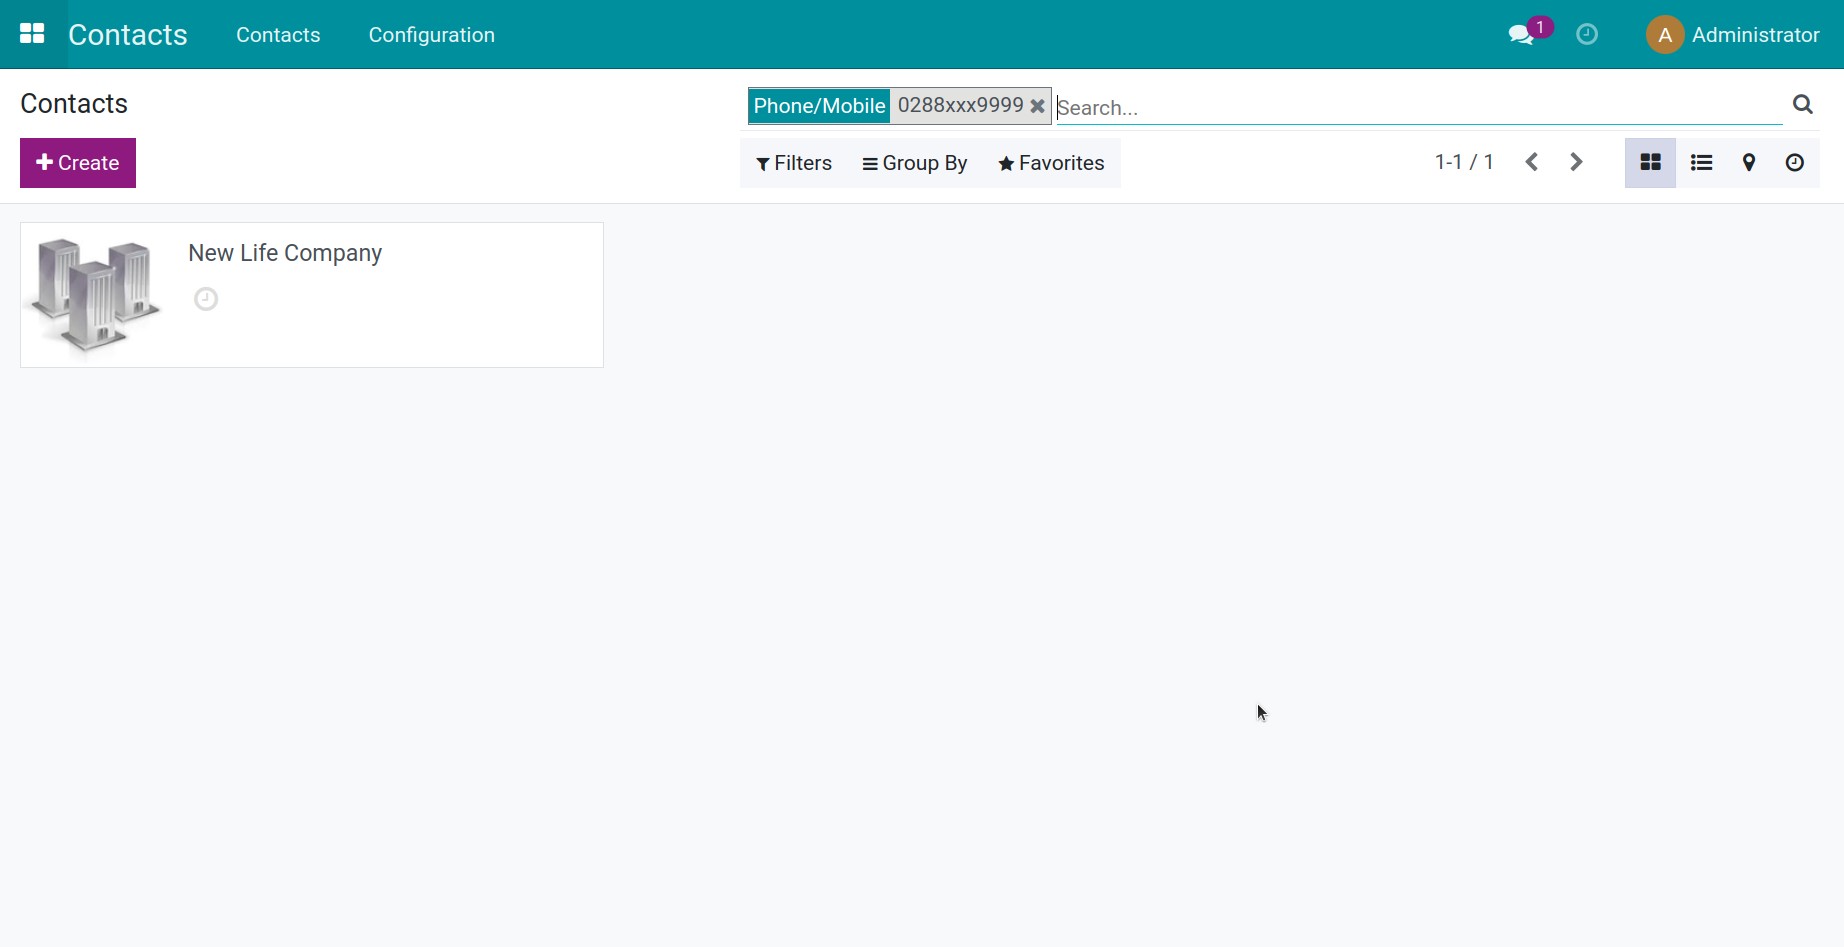Expand the Filters dropdown
Viewport: 1844px width, 947px height.
pos(794,163)
